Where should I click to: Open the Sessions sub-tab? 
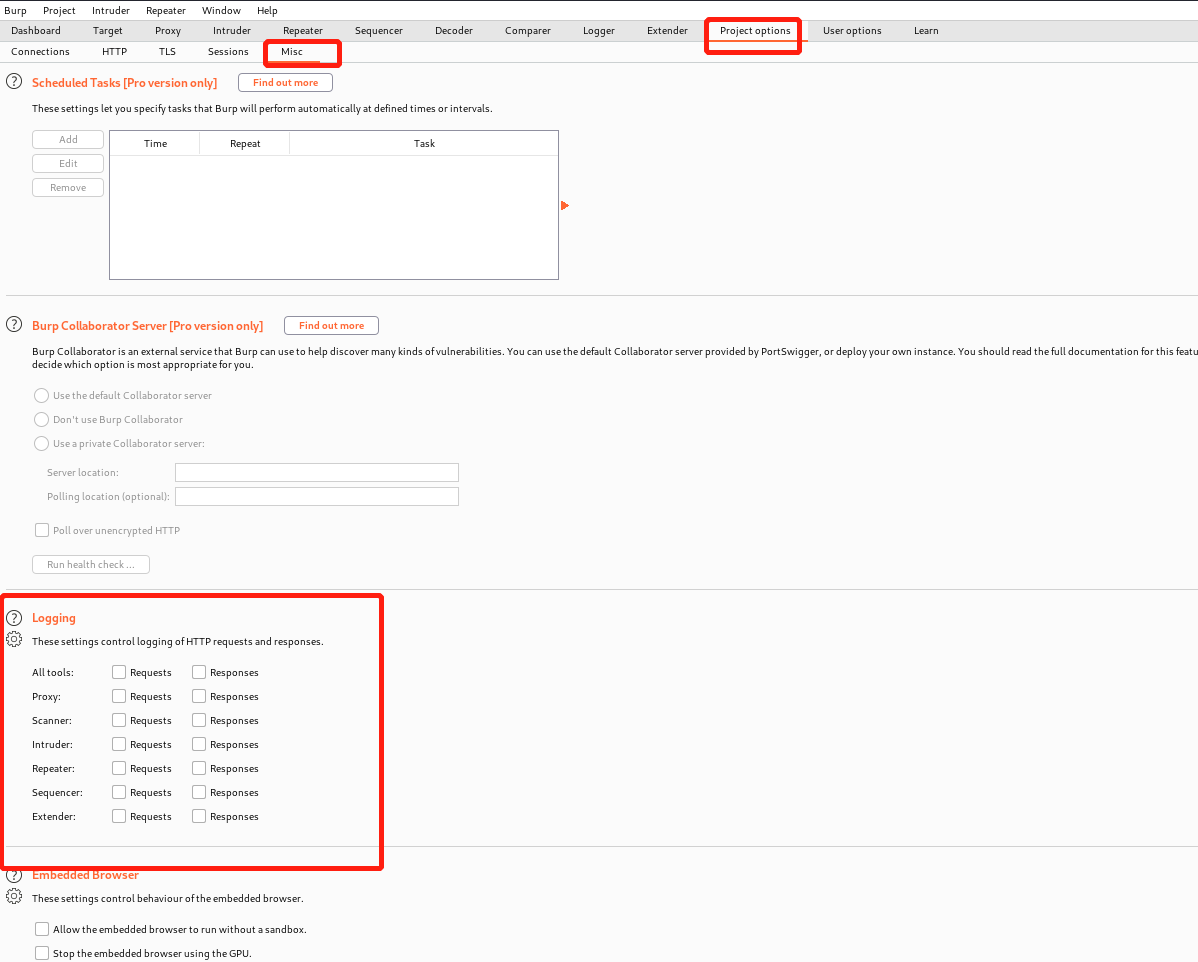click(228, 51)
